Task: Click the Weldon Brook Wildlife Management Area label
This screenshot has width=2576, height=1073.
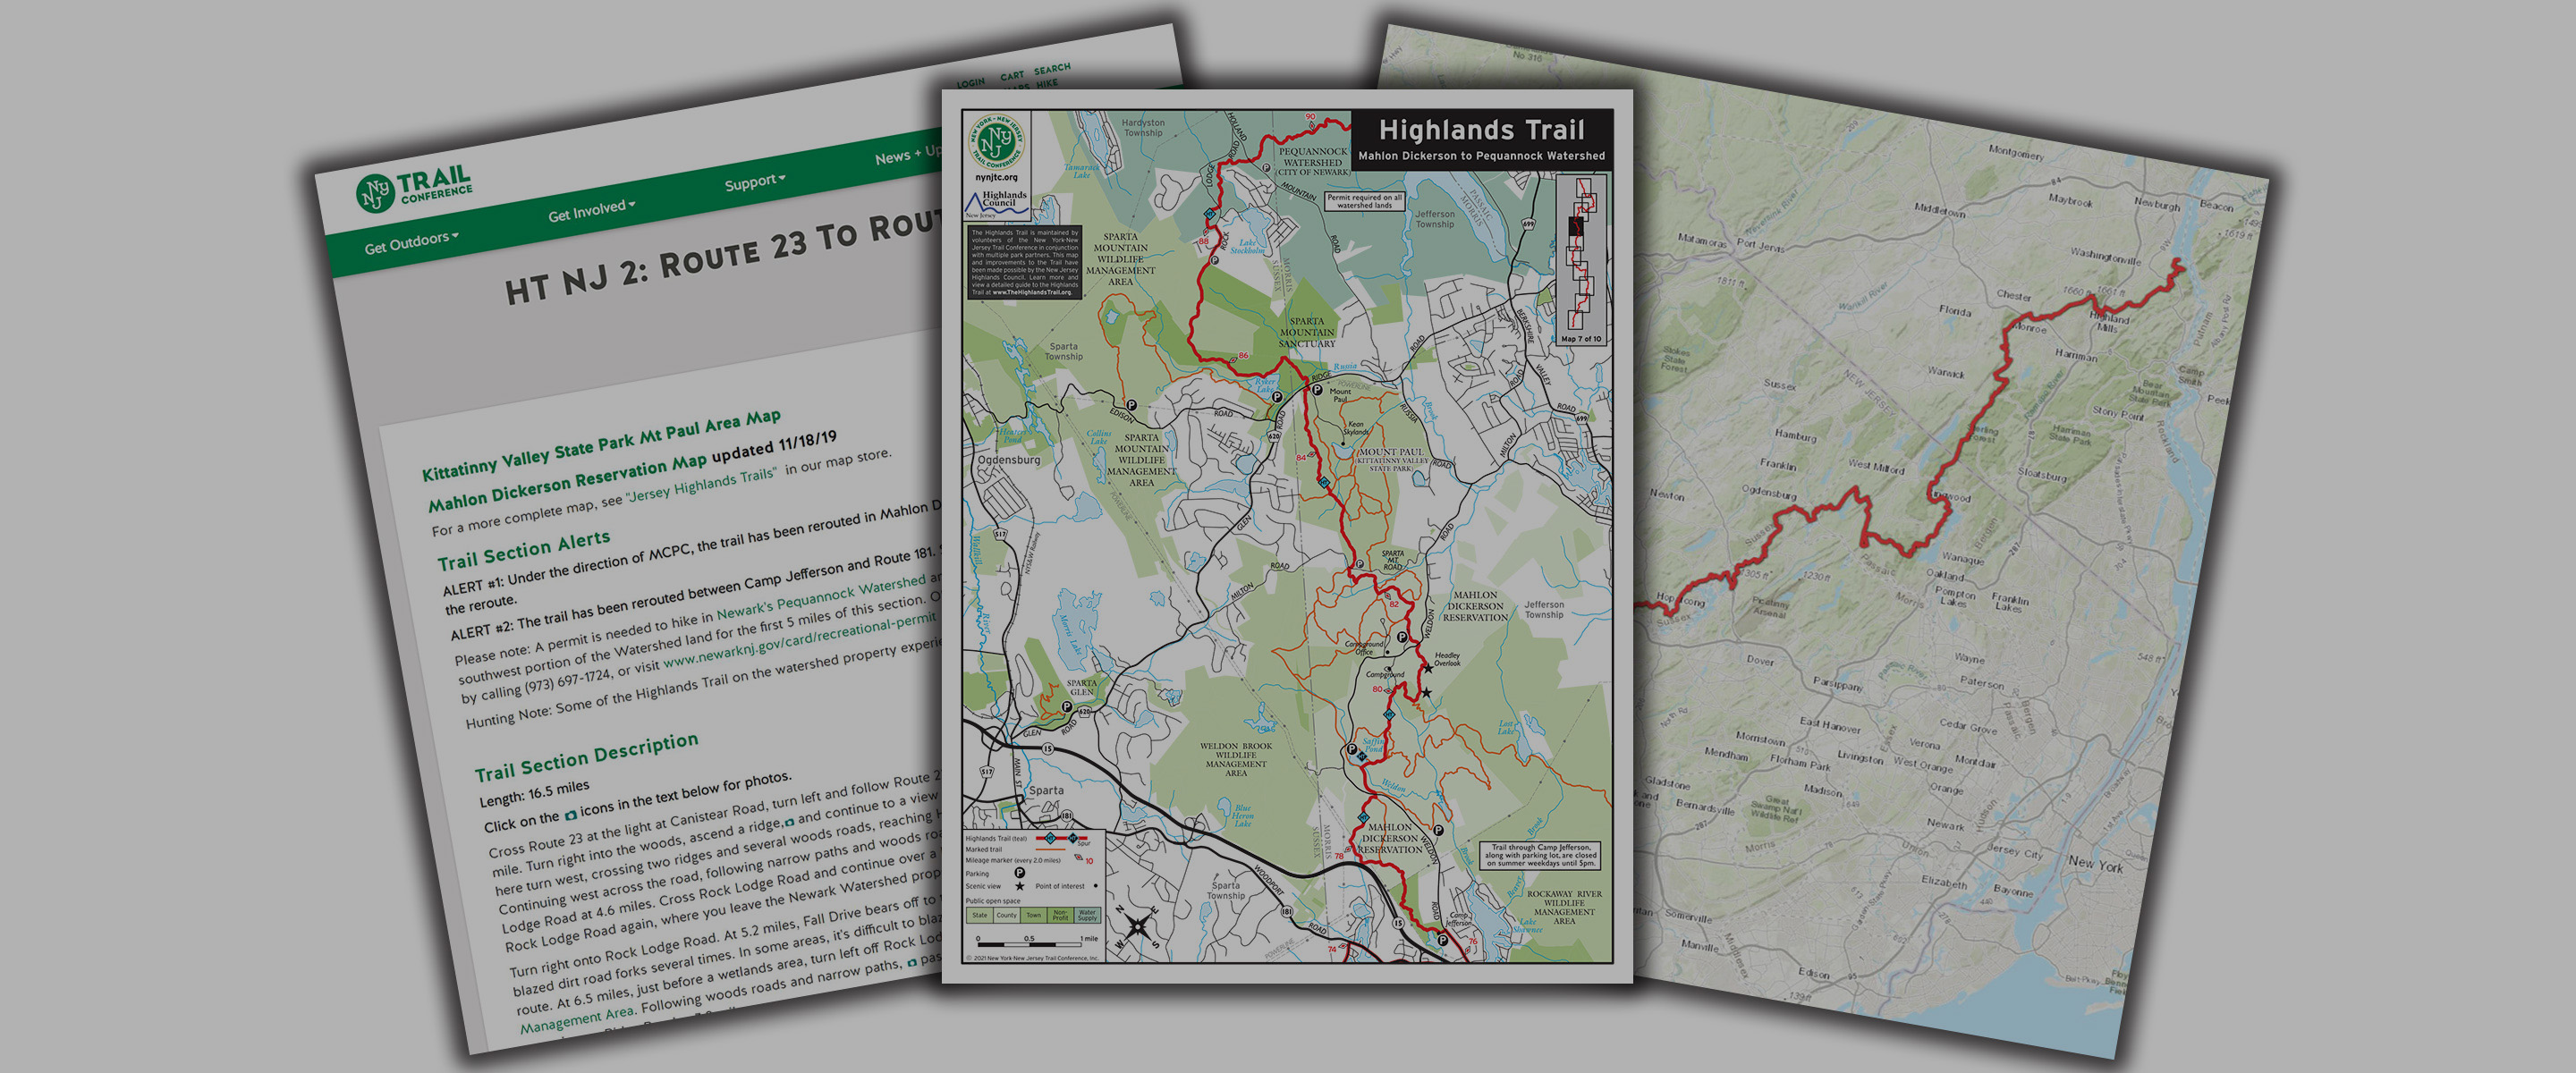Action: click(1236, 760)
